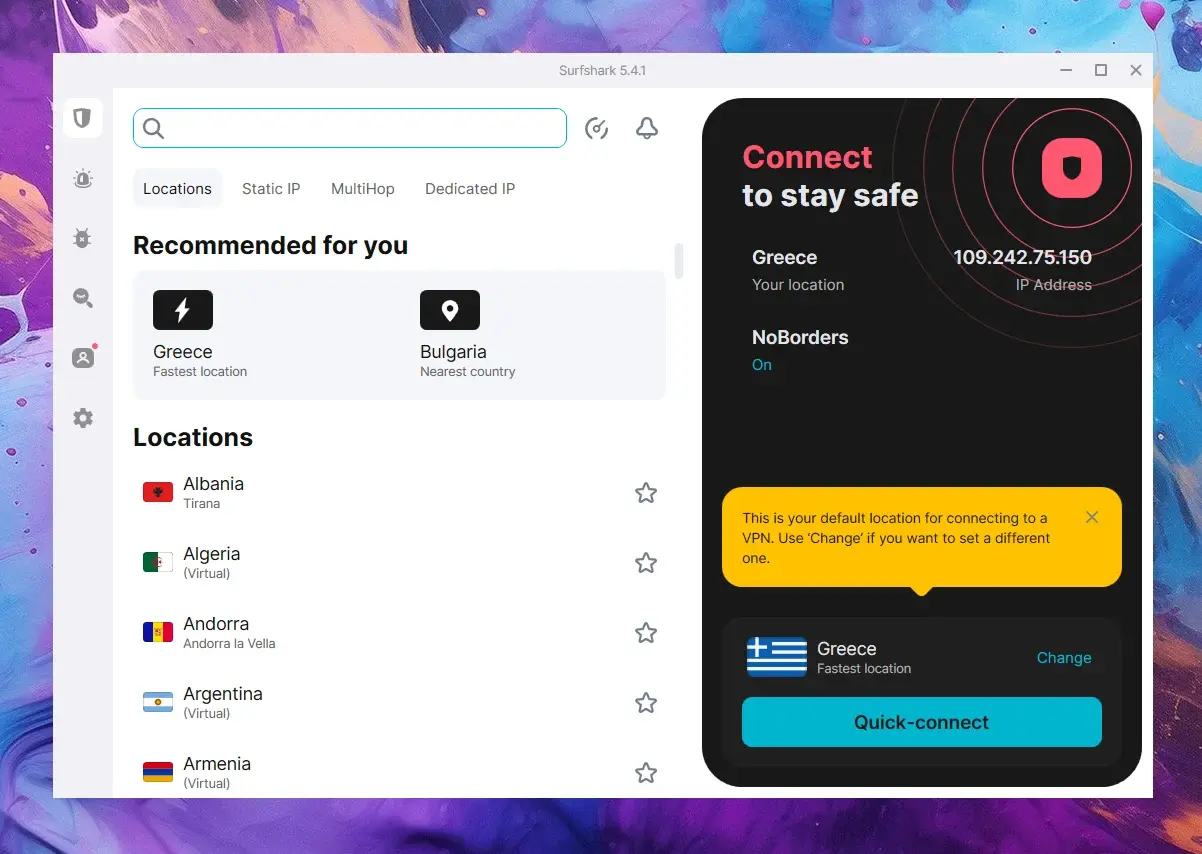
Task: Click the IP address 109.242.75.150
Action: coord(1022,257)
